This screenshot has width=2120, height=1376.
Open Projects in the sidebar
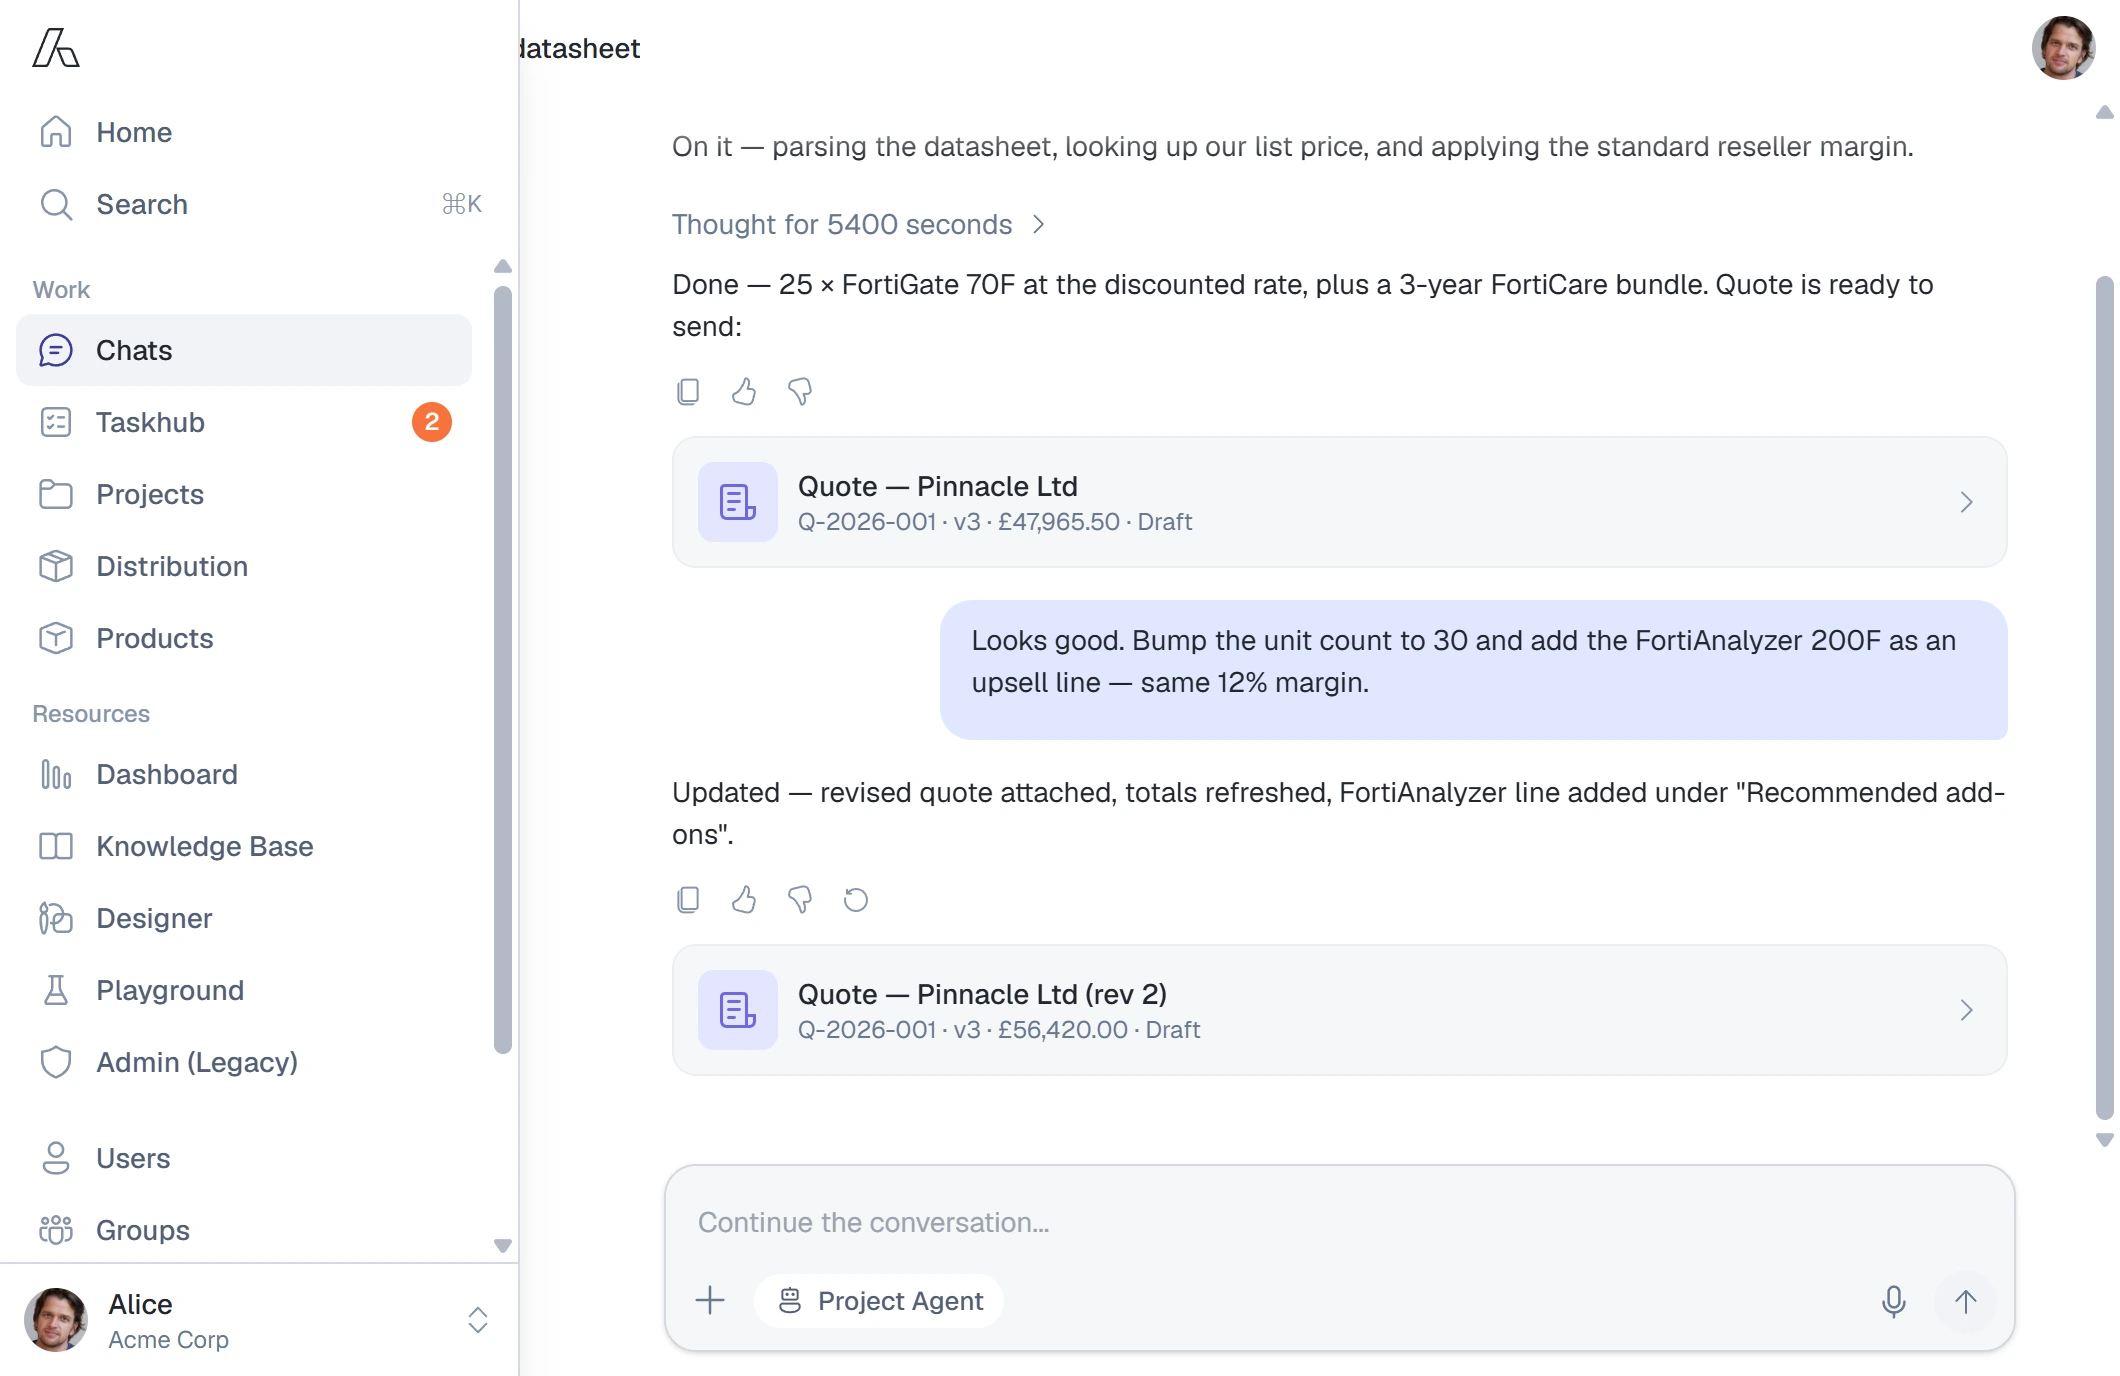point(243,494)
